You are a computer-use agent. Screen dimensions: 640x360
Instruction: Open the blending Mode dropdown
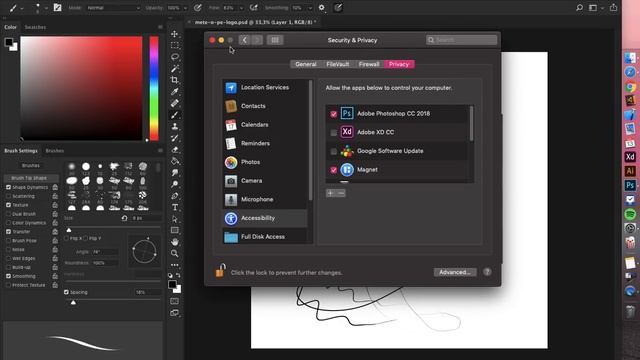[x=113, y=8]
